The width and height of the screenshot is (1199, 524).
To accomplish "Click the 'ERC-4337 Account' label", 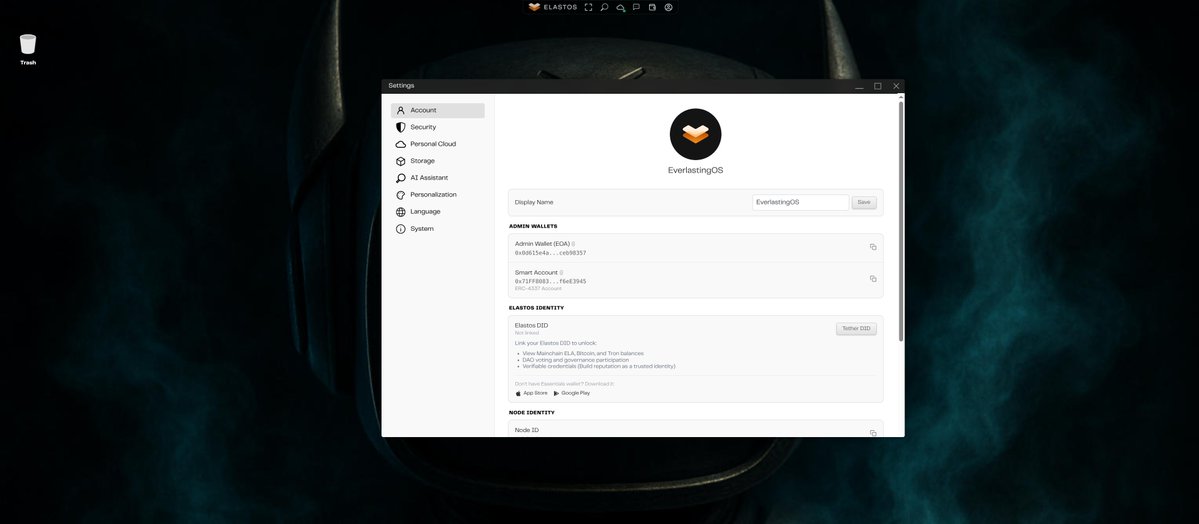I will [x=538, y=289].
